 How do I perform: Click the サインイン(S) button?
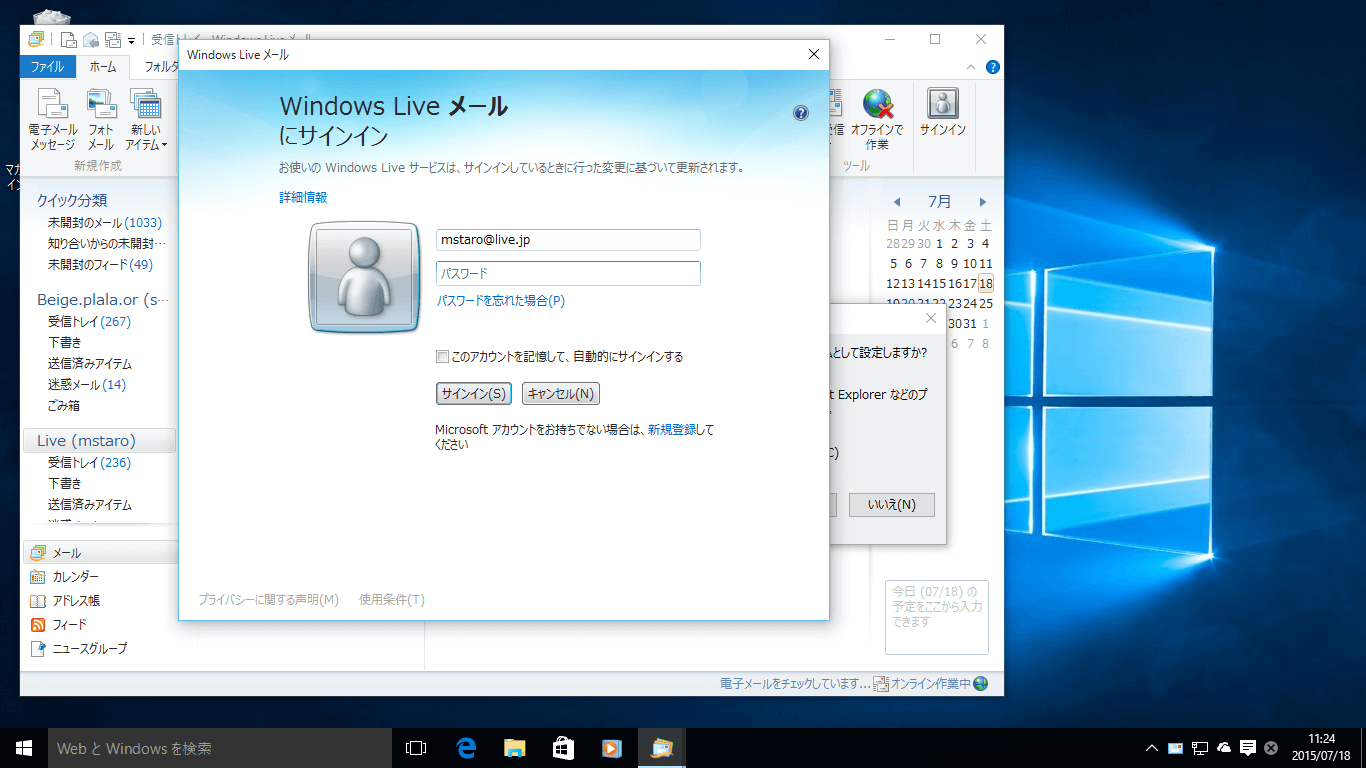[474, 394]
